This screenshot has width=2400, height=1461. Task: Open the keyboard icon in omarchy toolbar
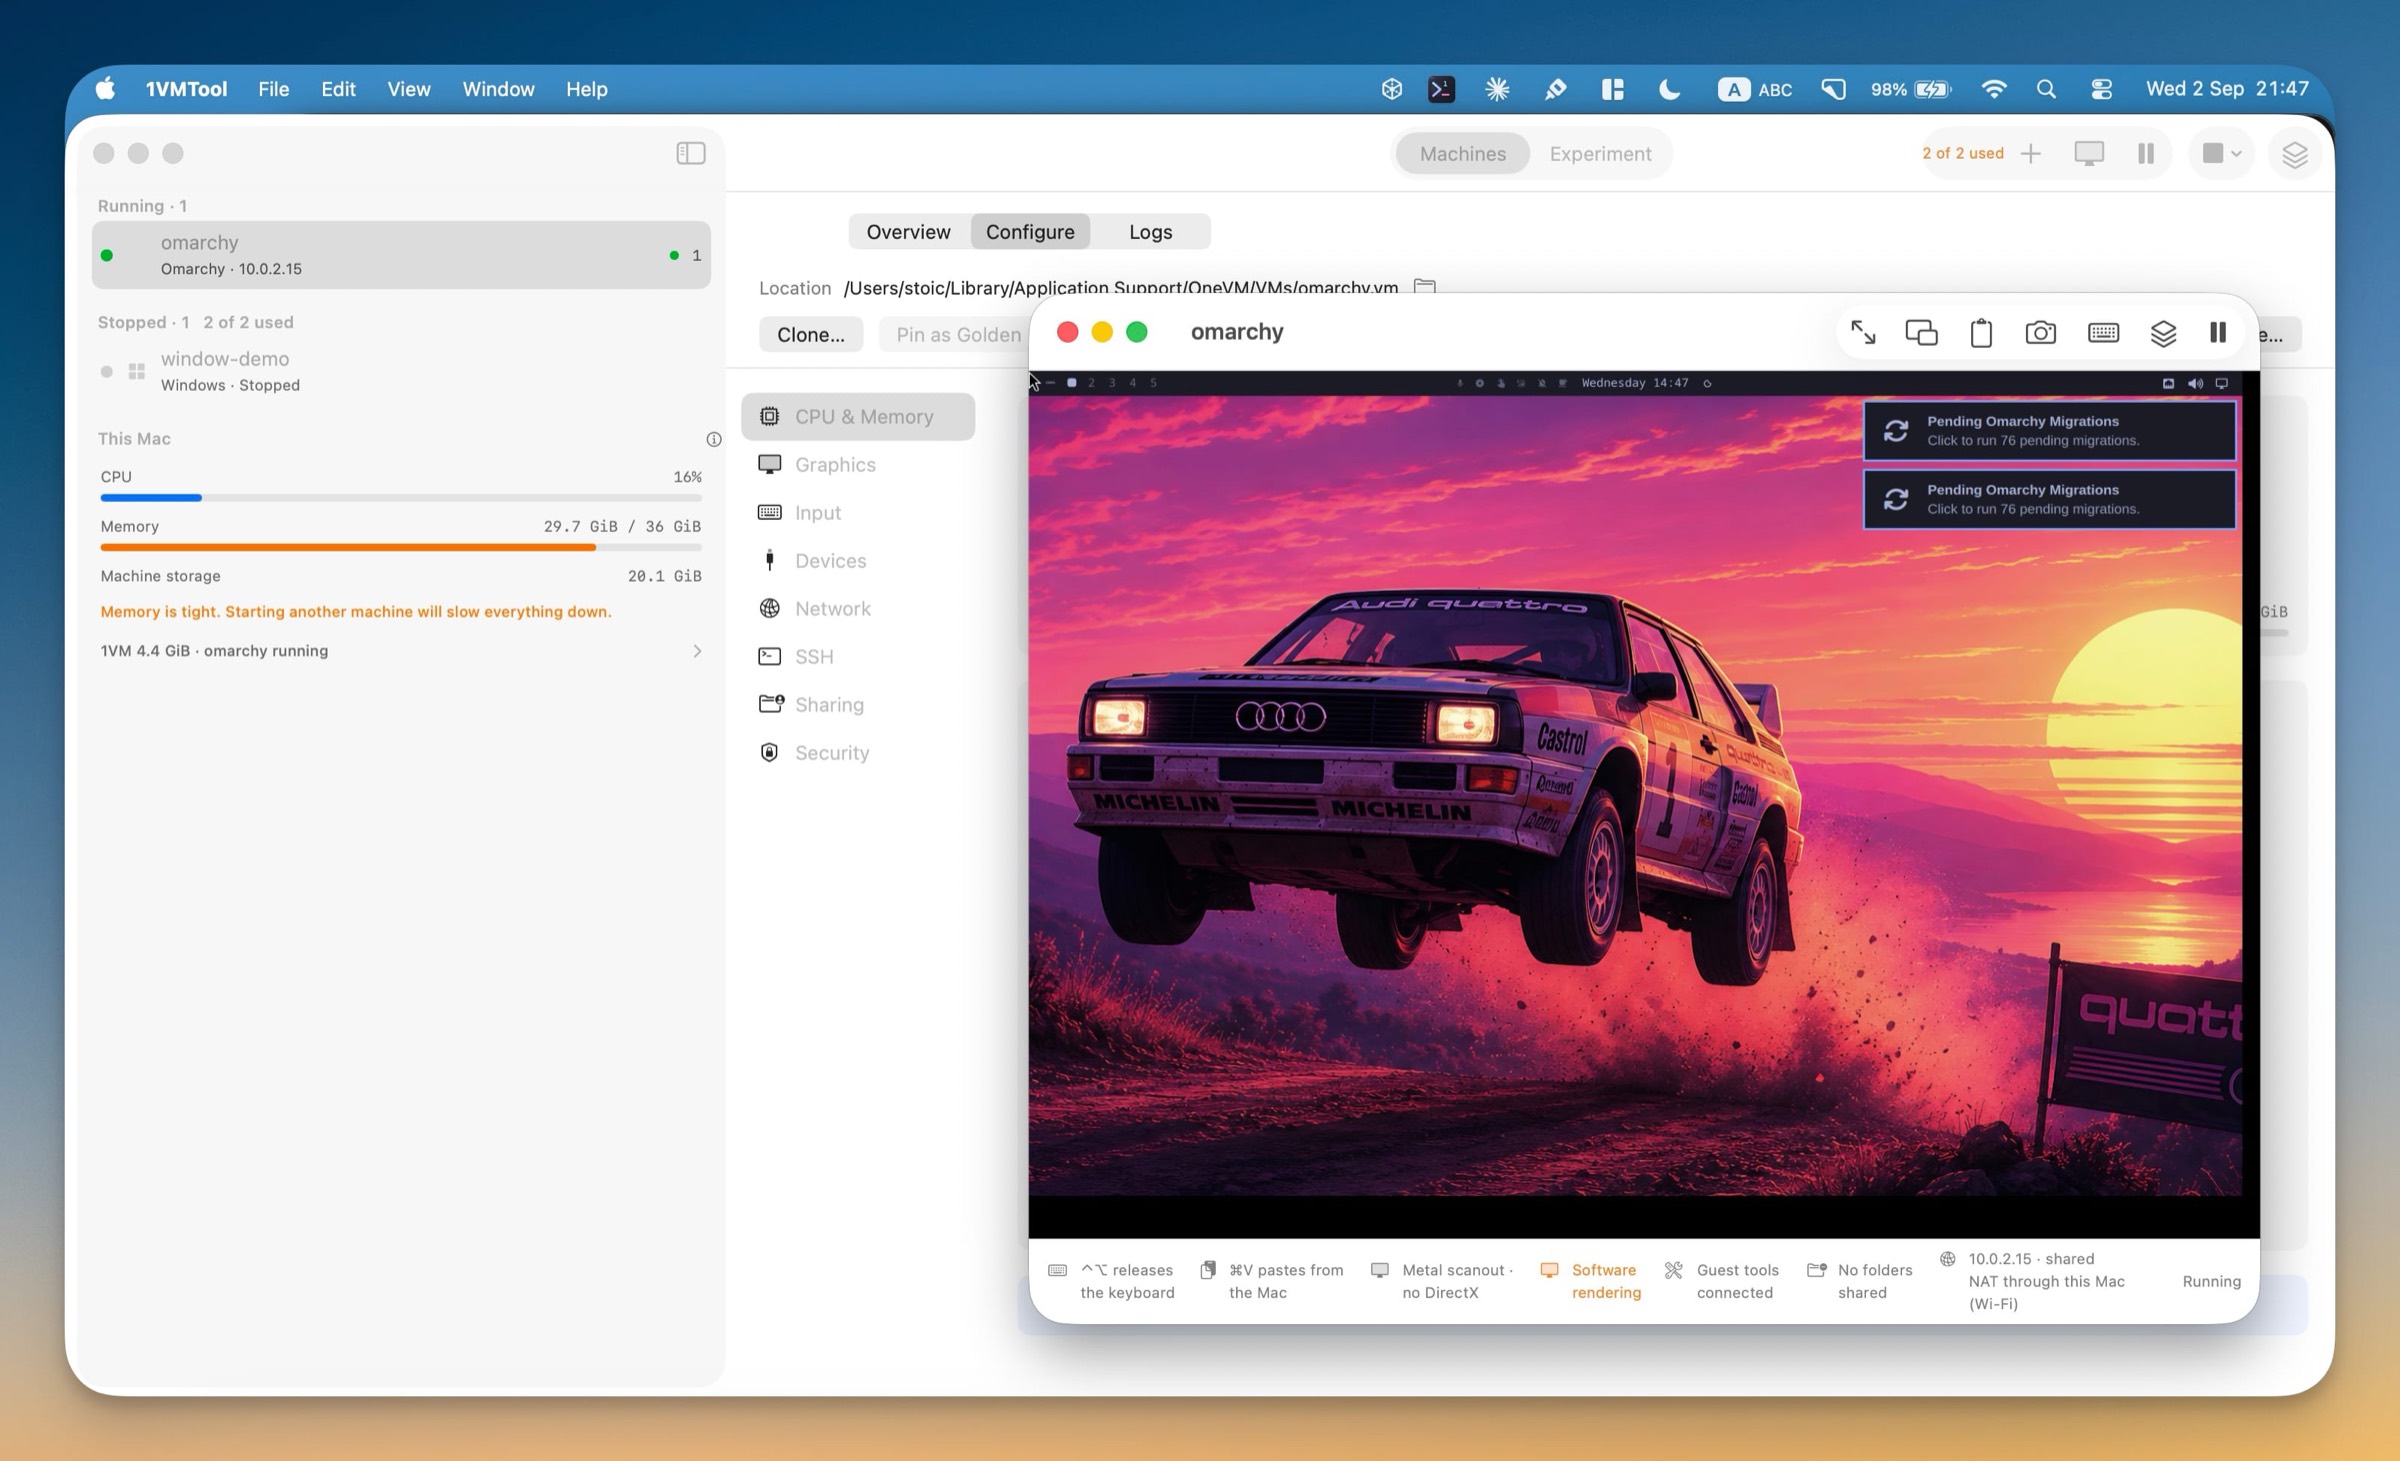coord(2103,332)
